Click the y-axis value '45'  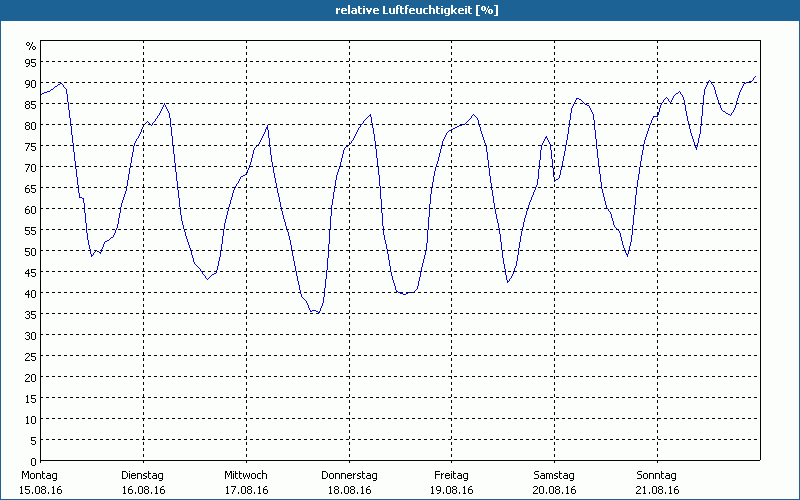(x=31, y=272)
